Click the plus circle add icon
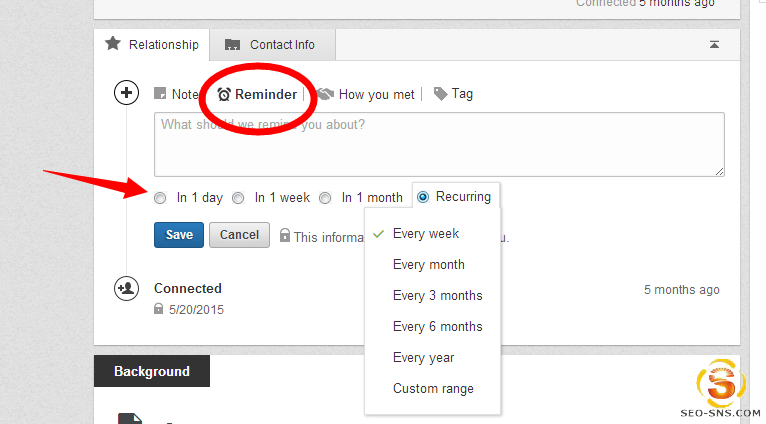Screen dimensions: 766x424 pos(127,94)
